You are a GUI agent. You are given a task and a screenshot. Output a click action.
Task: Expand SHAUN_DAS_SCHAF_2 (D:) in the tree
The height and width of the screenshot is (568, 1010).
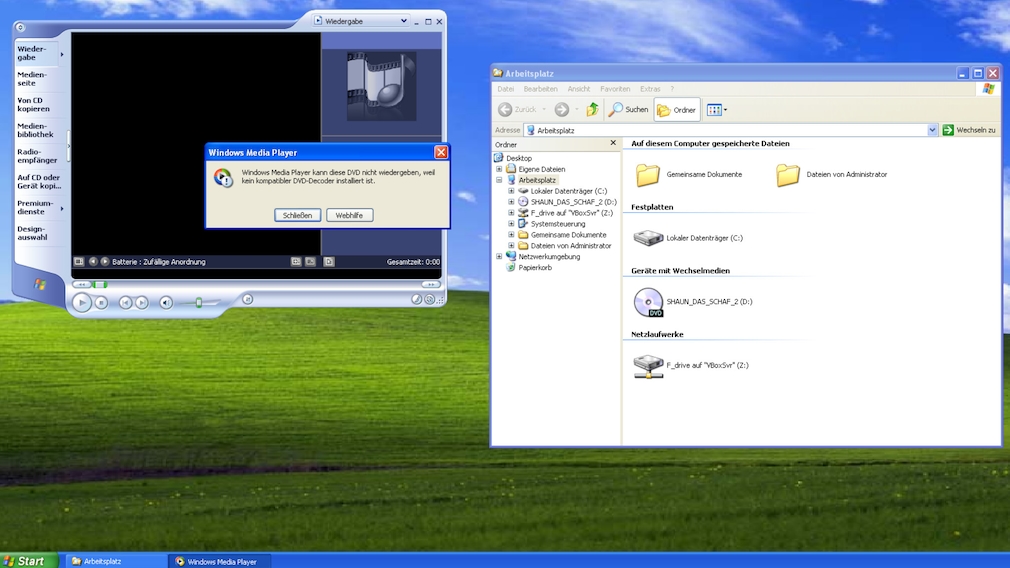click(511, 202)
